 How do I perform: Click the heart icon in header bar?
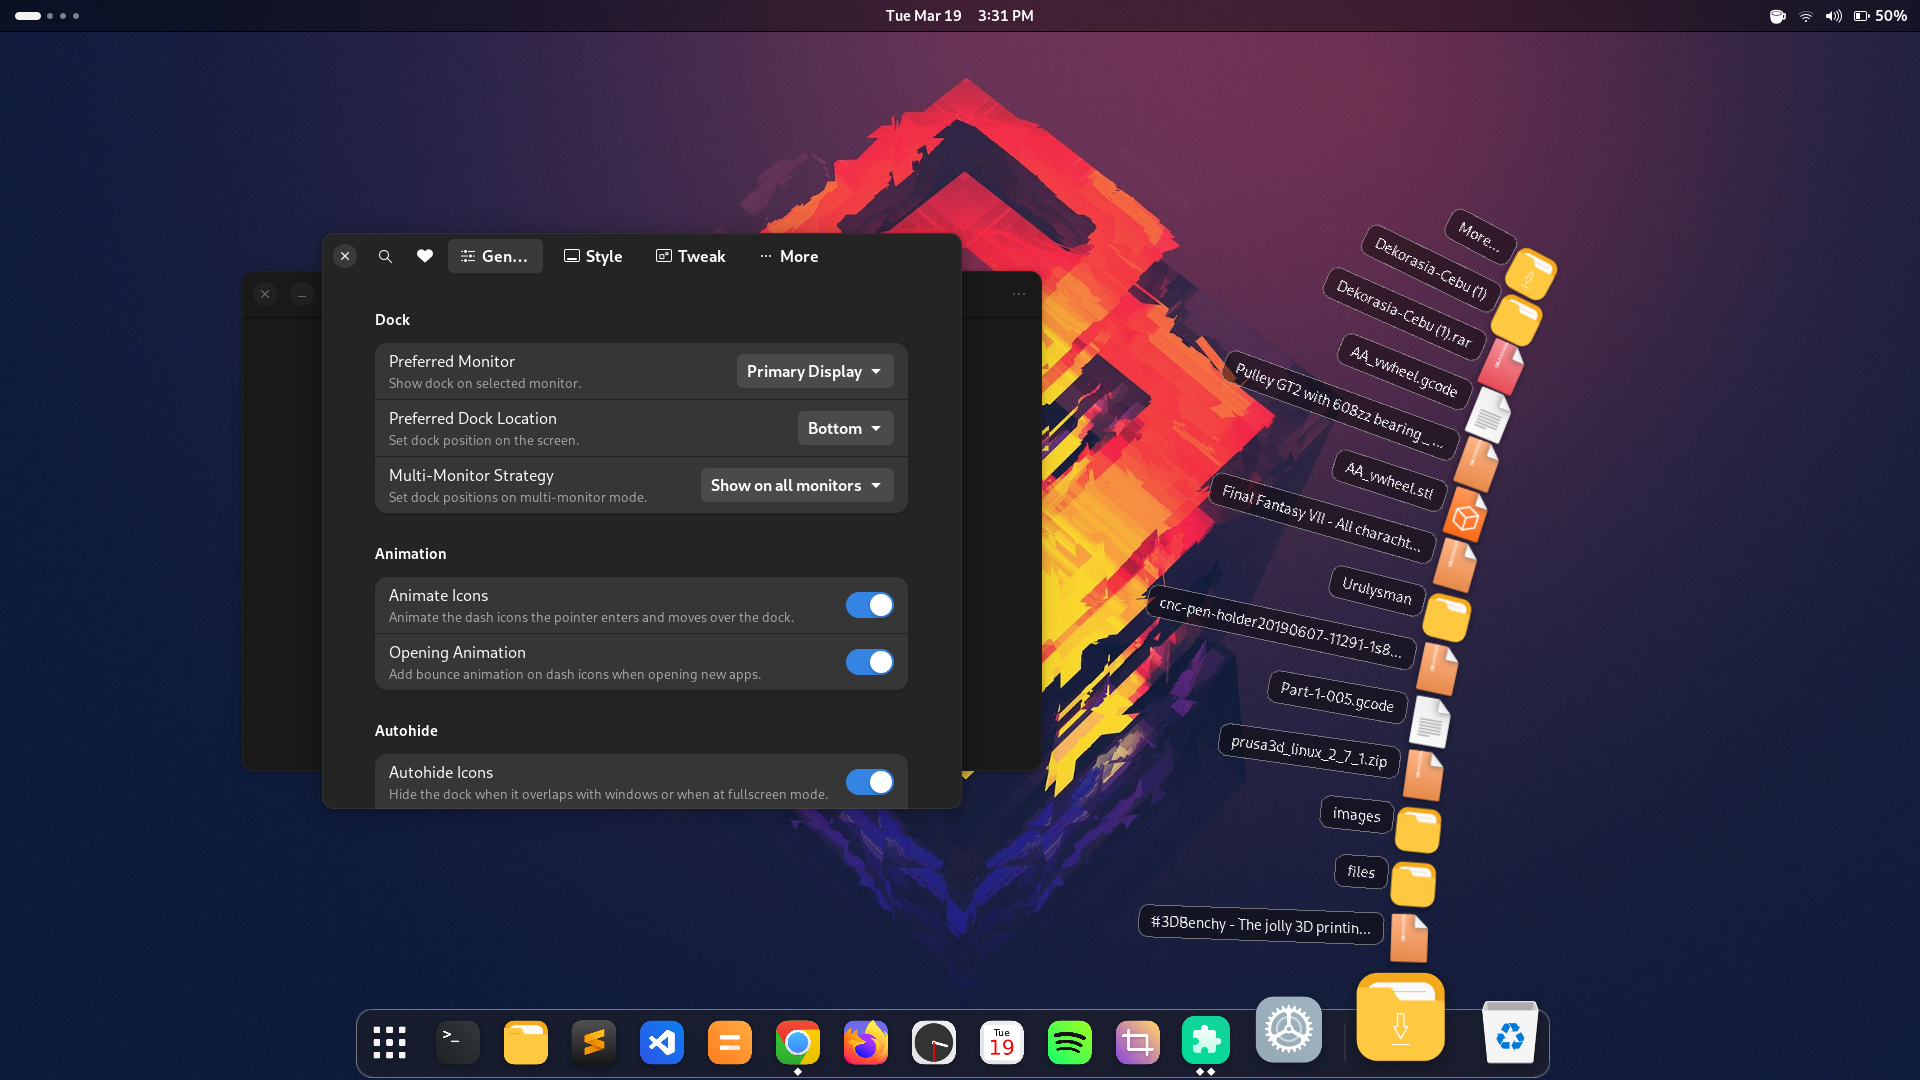(x=425, y=256)
